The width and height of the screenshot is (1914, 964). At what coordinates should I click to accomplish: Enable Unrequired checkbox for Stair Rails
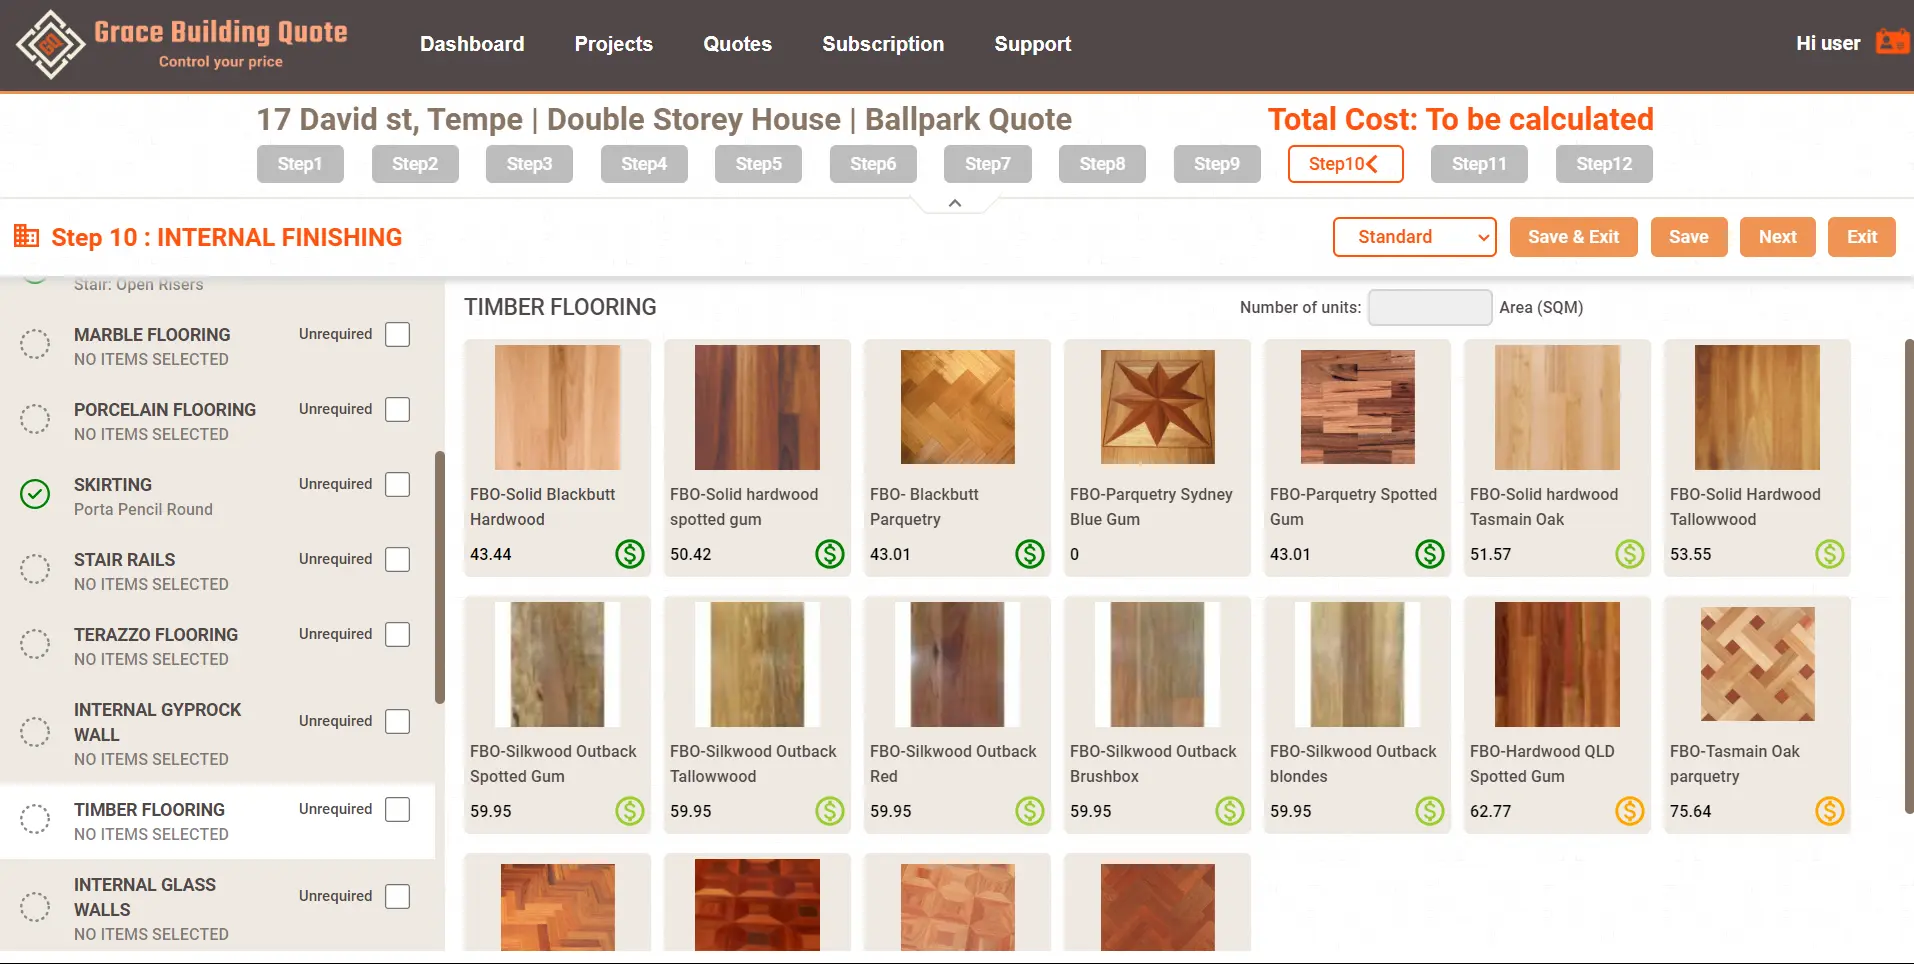397,560
